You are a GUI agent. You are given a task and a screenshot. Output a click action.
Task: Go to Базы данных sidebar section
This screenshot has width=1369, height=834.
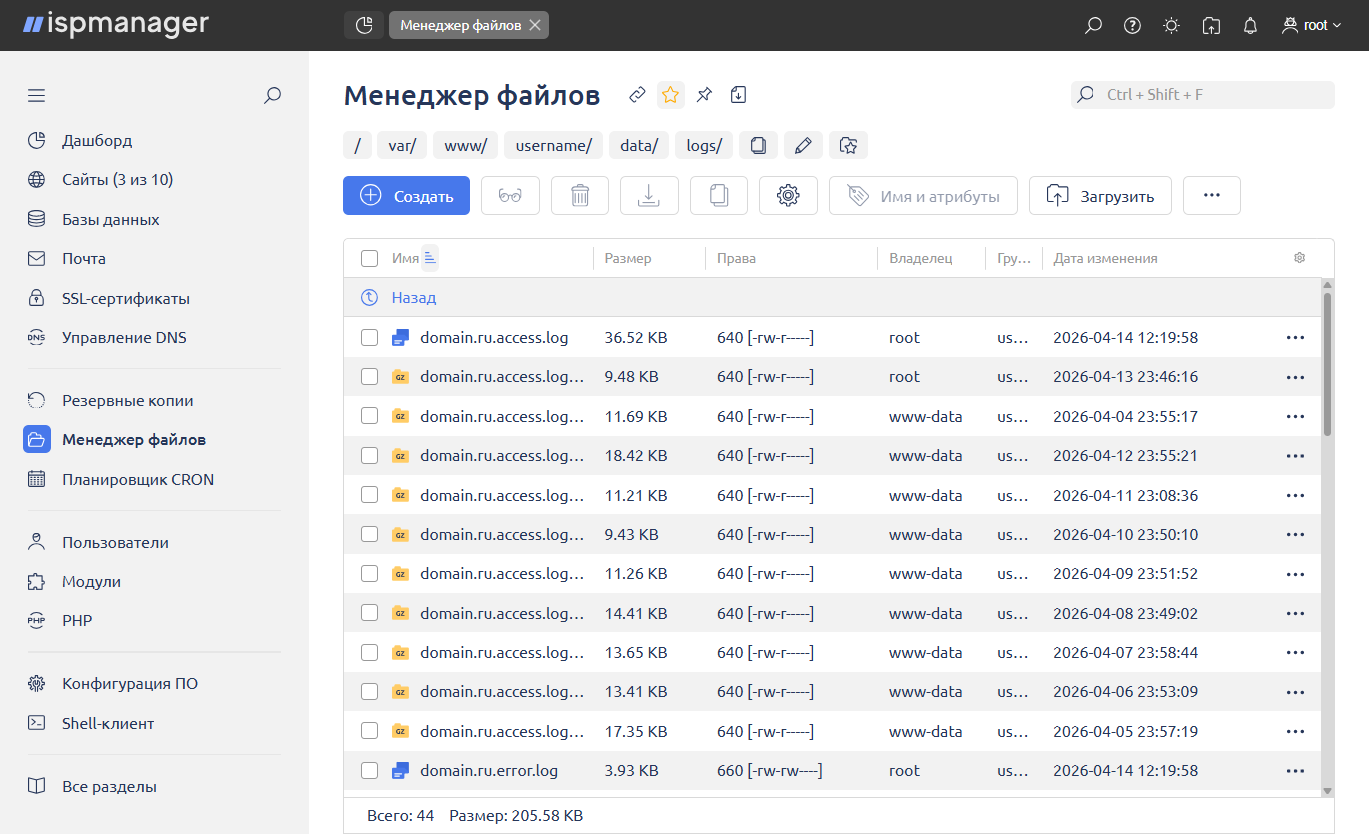point(110,219)
